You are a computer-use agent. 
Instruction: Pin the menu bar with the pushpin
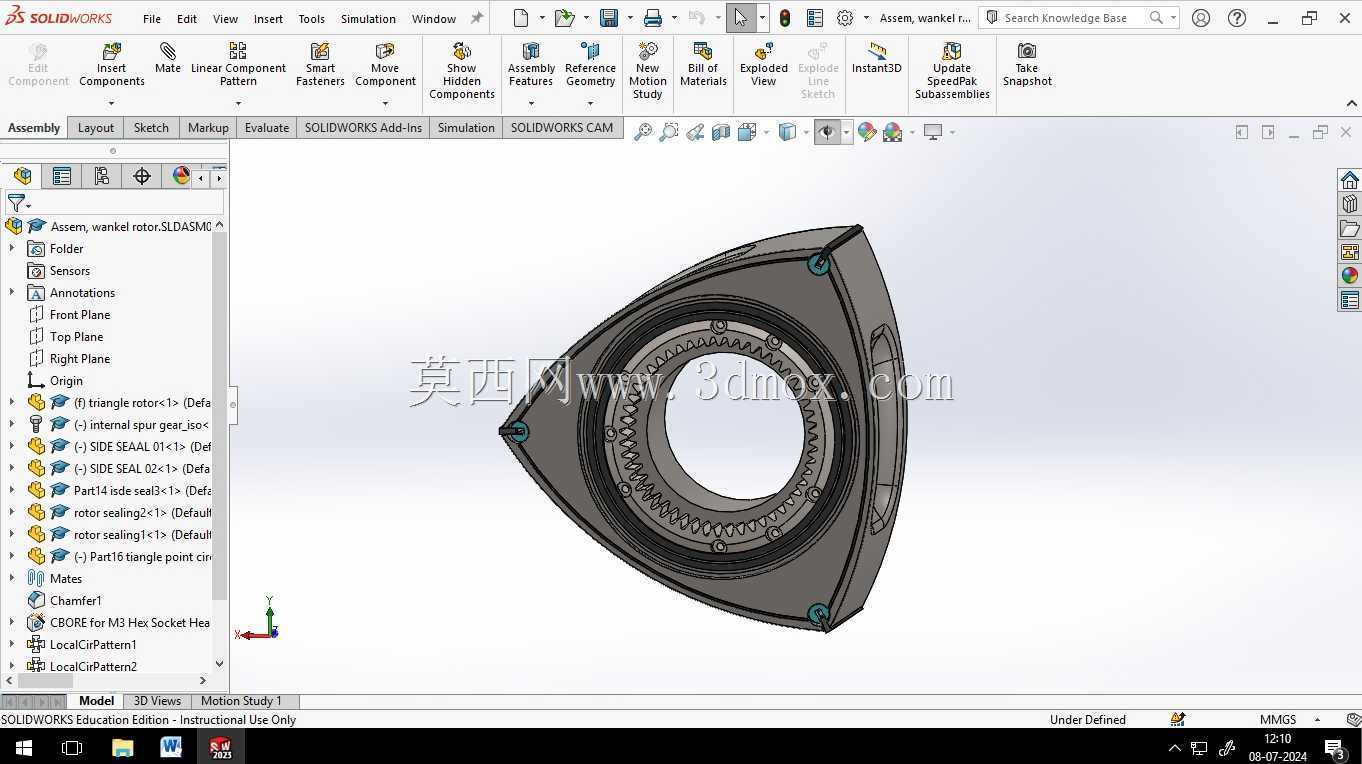coord(477,18)
